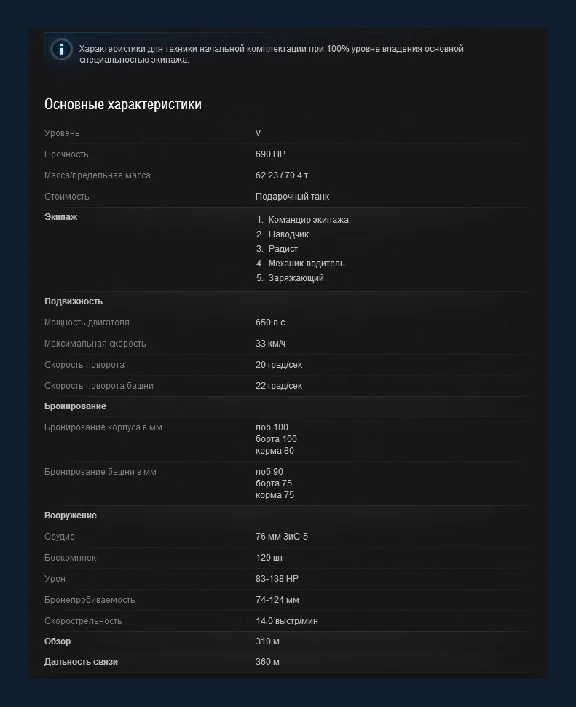Select the Уровень row label
Screen dimensions: 576x707
pos(62,133)
